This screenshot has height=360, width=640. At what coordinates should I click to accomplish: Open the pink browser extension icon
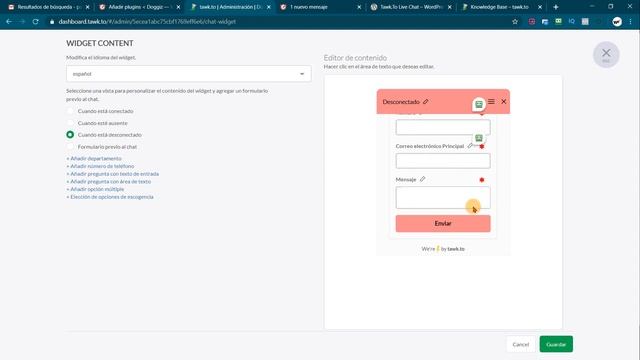click(531, 22)
